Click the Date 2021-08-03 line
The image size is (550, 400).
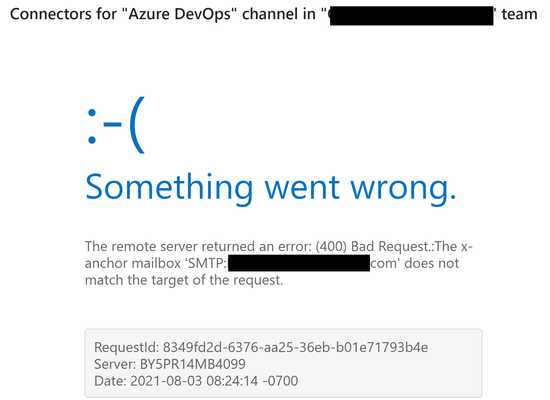pos(196,381)
